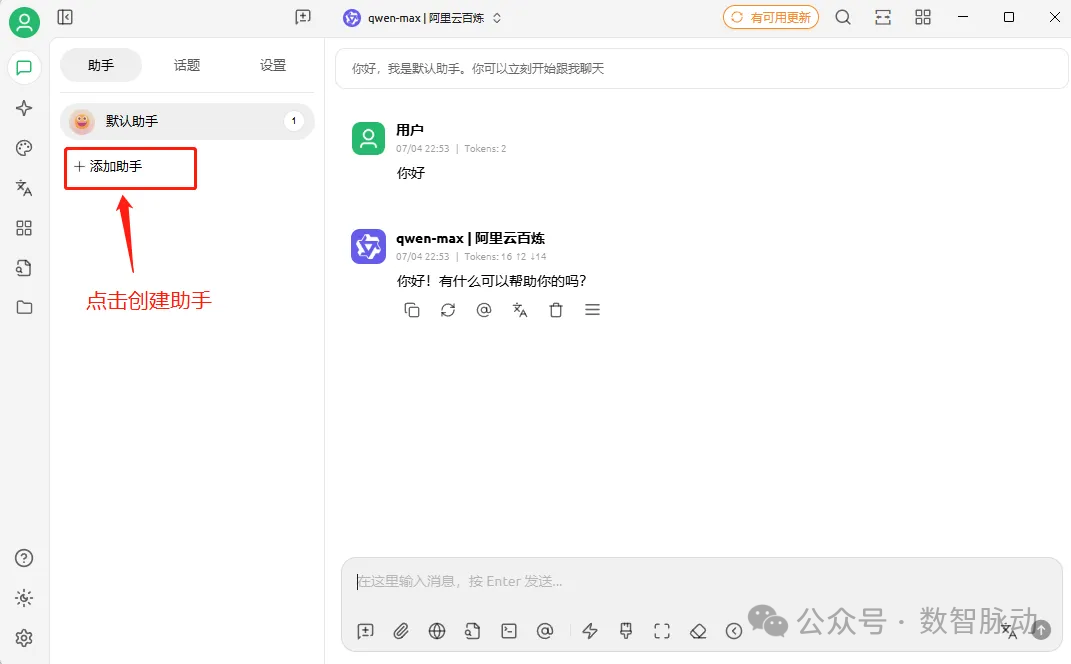Image resolution: width=1071 pixels, height=664 pixels.
Task: Select knowledge base in input toolbar
Action: point(473,631)
